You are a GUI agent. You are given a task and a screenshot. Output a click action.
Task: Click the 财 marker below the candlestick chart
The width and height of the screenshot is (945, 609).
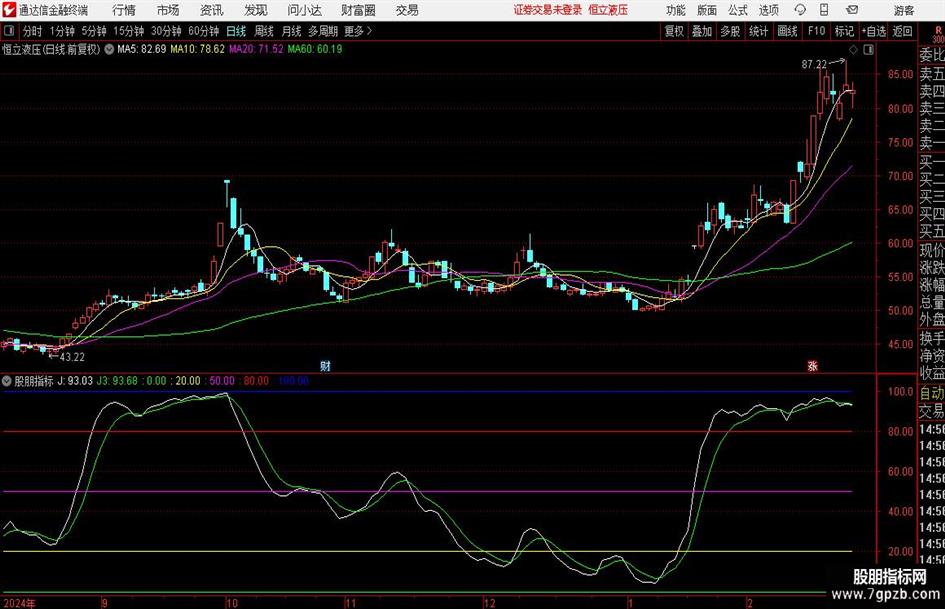325,365
